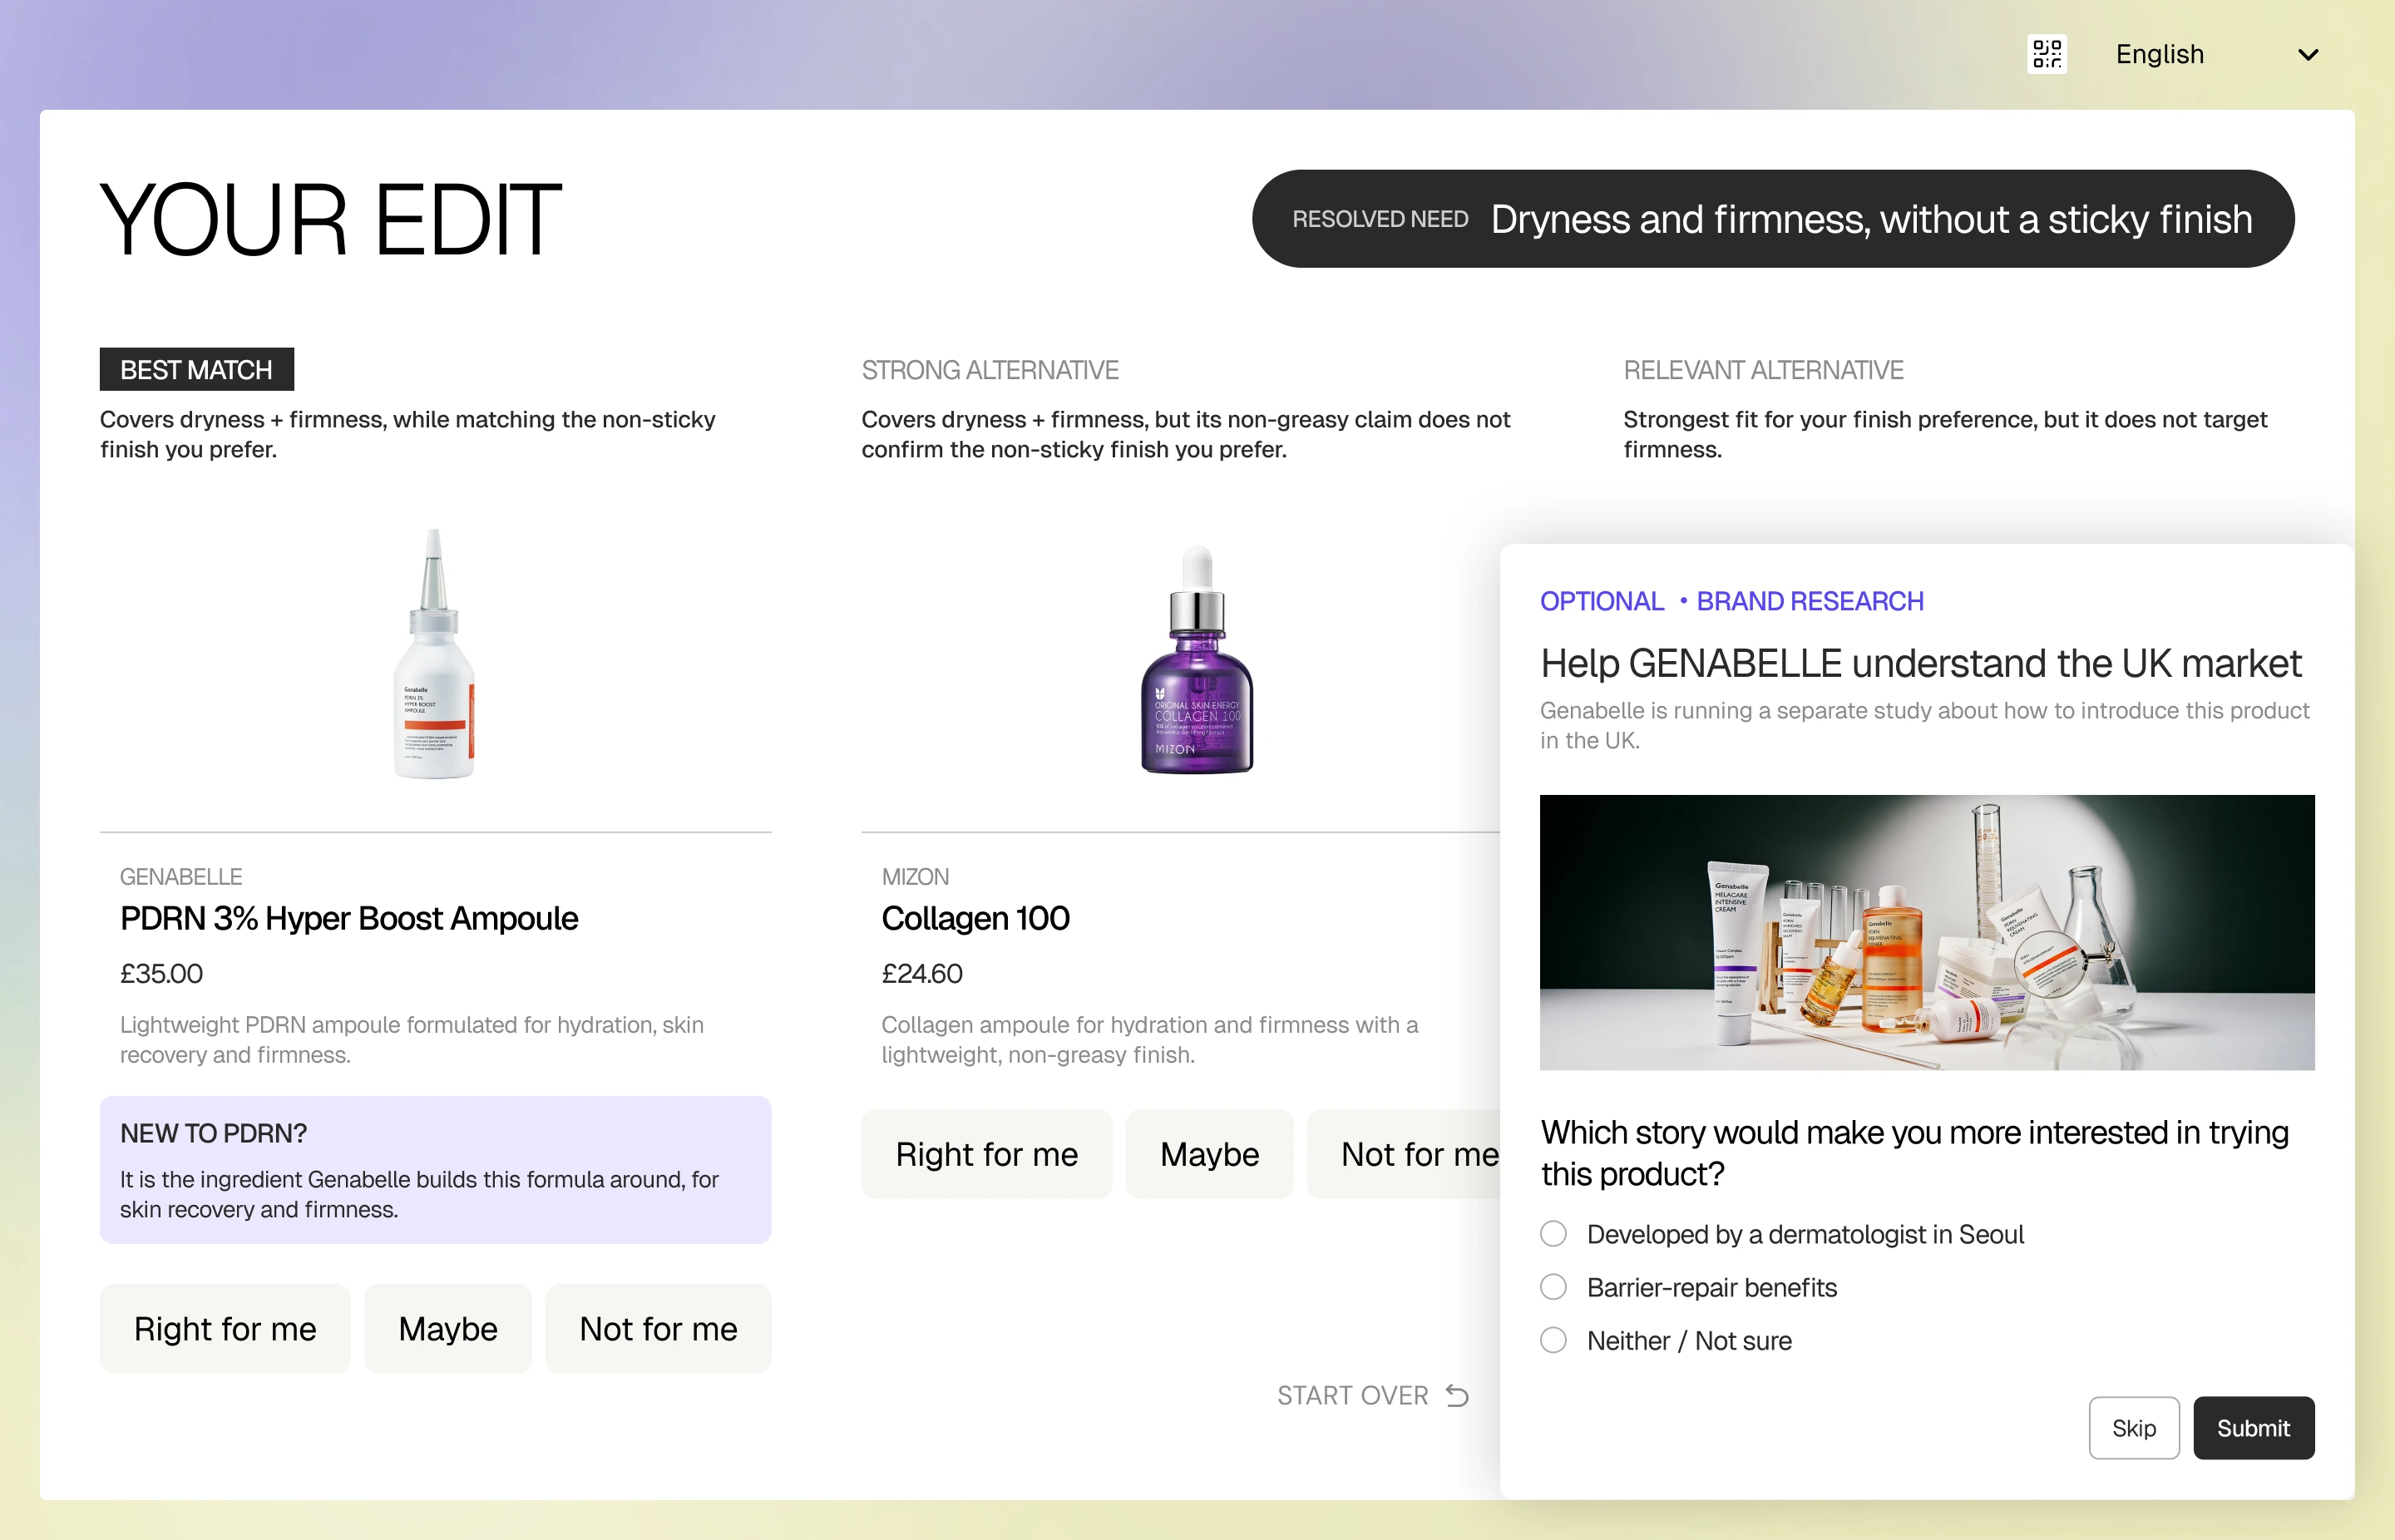Click the GENABELLE brand label

pos(181,877)
